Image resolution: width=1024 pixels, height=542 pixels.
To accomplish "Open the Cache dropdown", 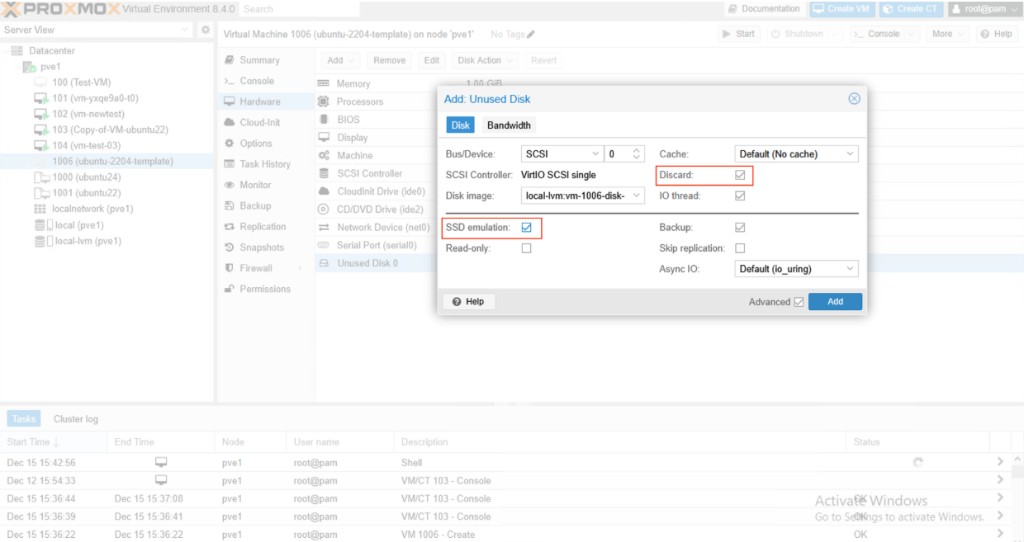I will [x=850, y=154].
